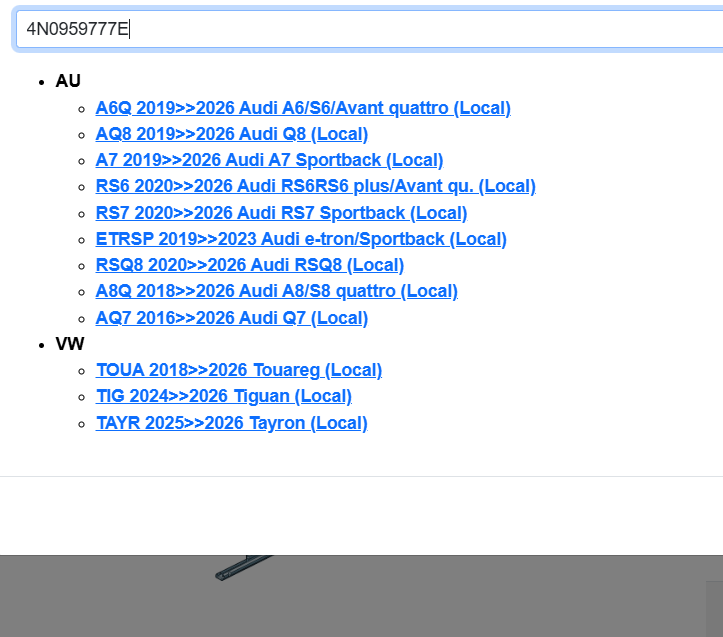Open the Audi RS7 Sportback link

point(281,213)
